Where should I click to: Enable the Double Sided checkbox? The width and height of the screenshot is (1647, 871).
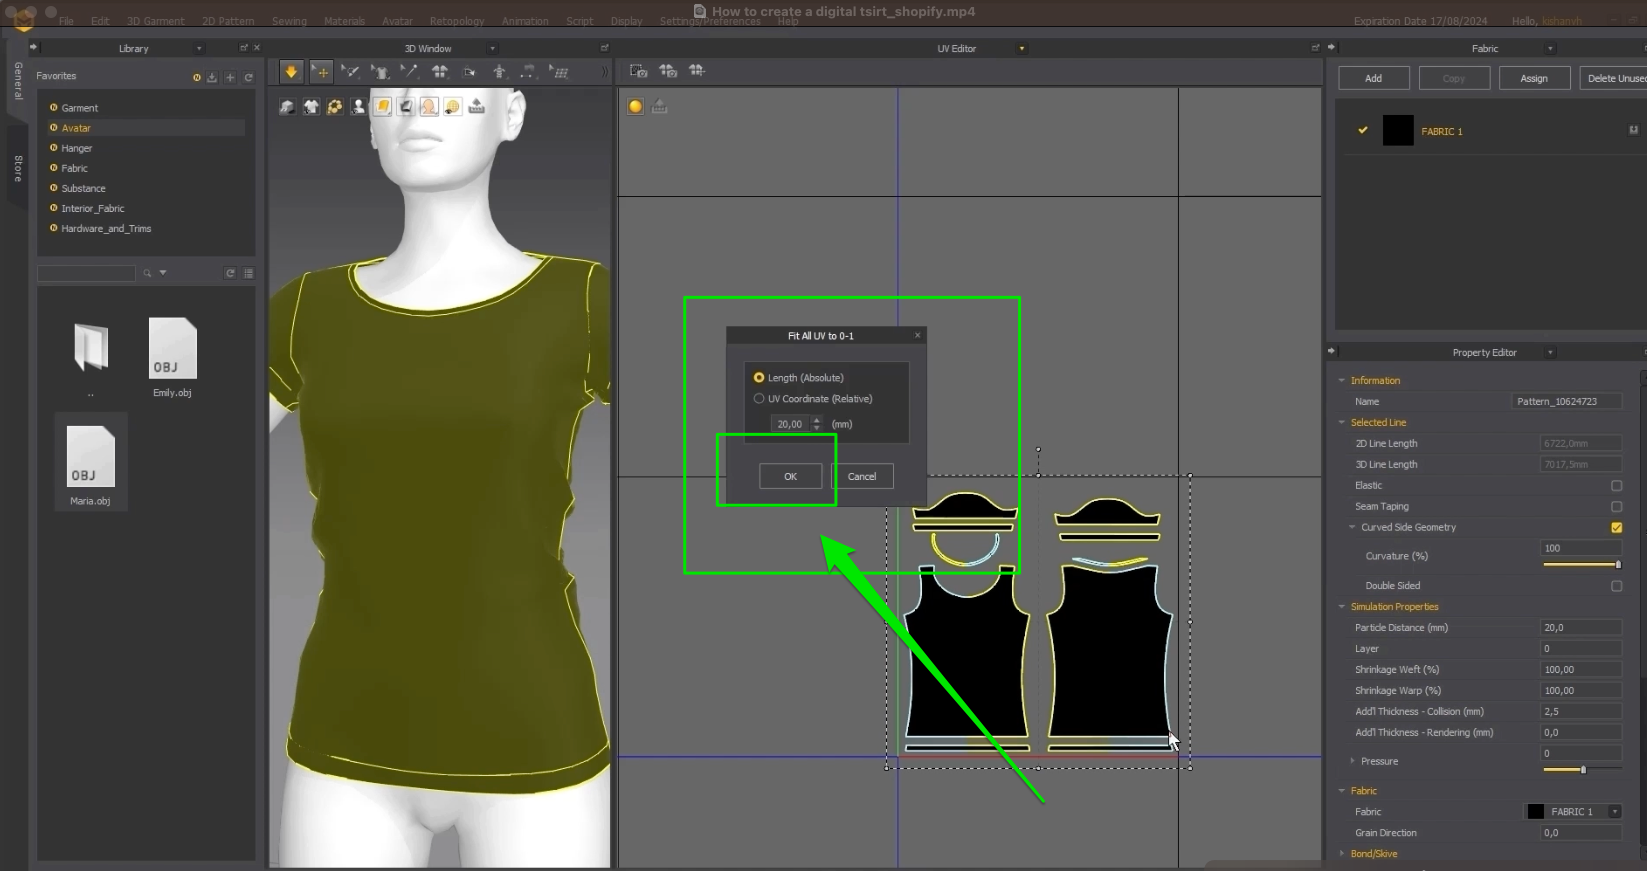tap(1616, 586)
